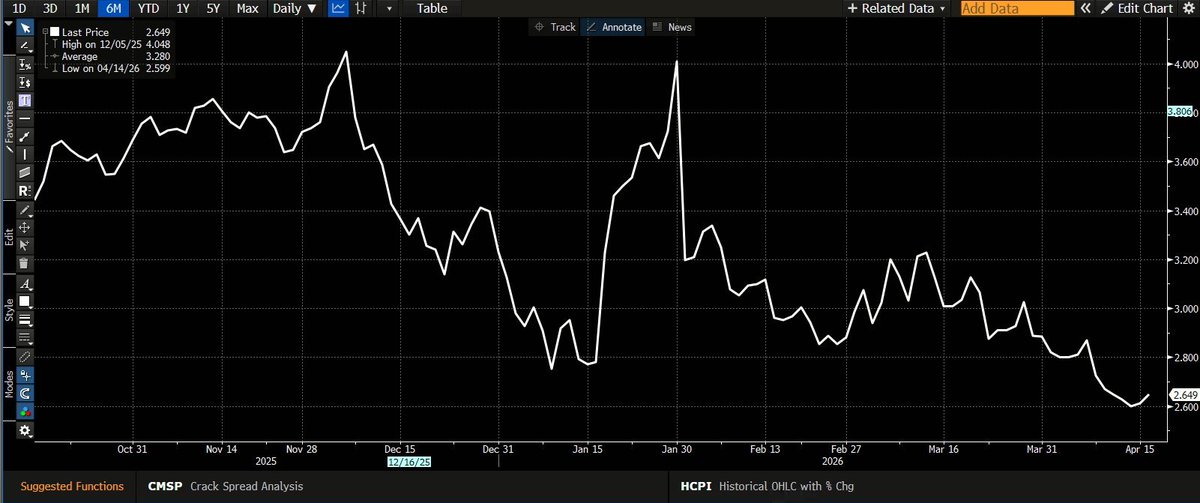Toggle Annotate mode
Screen dimensions: 1200x503
pyautogui.click(x=614, y=27)
